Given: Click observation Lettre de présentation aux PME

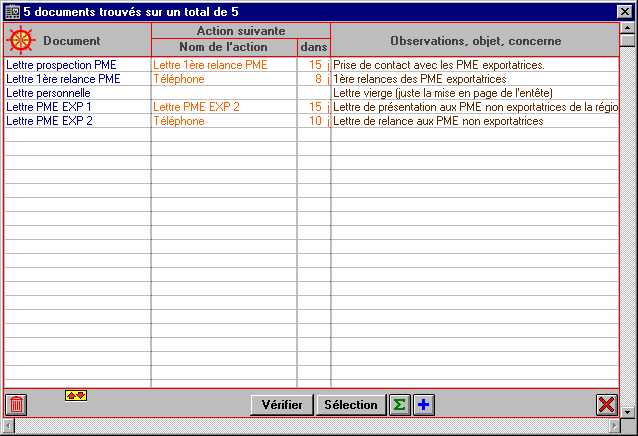Looking at the screenshot, I should [x=475, y=107].
